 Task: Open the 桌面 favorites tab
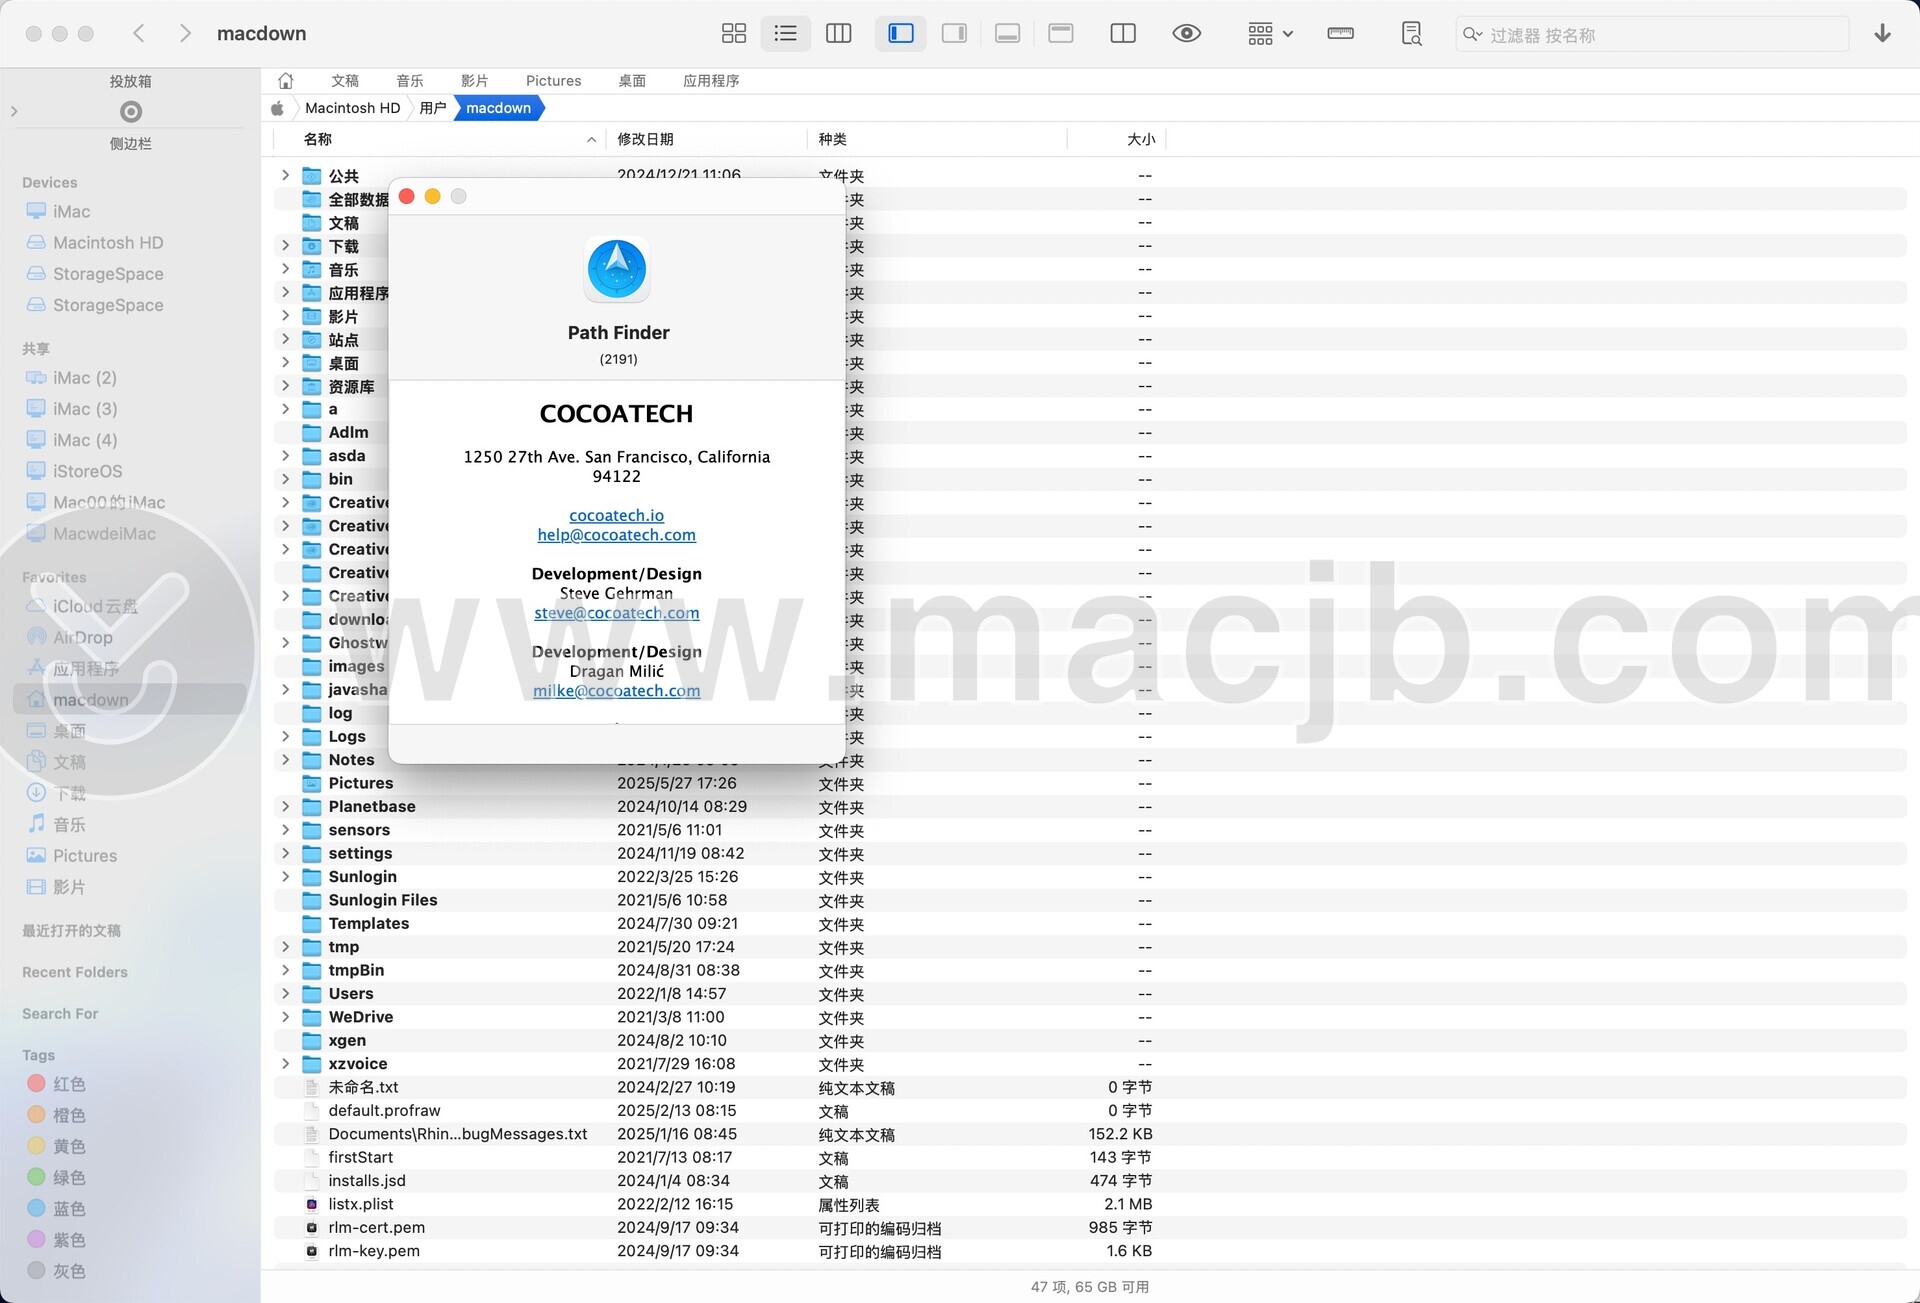point(632,81)
